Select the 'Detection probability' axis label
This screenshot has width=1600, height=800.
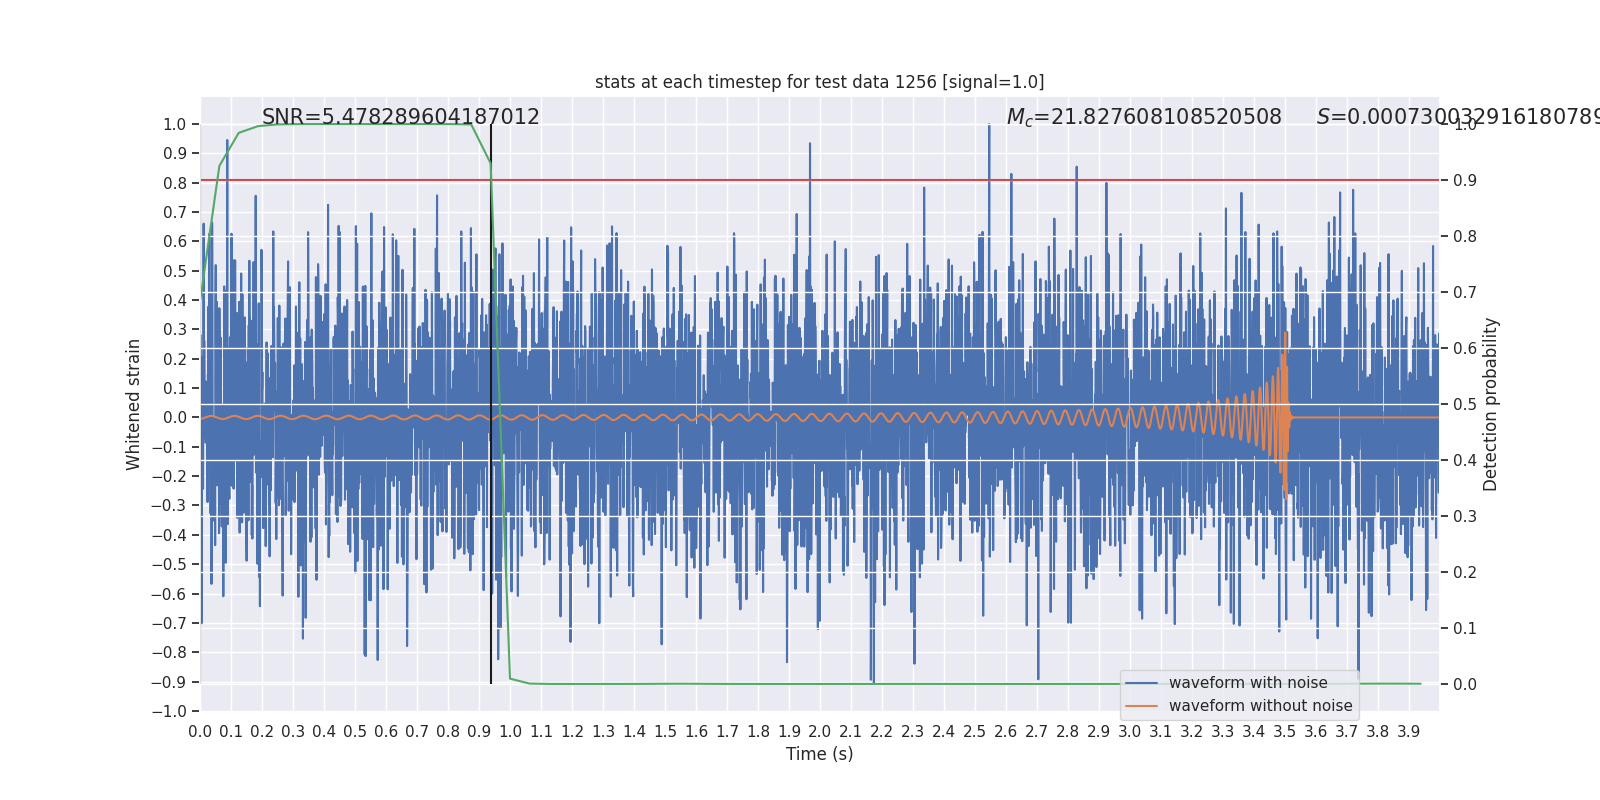click(x=1491, y=404)
